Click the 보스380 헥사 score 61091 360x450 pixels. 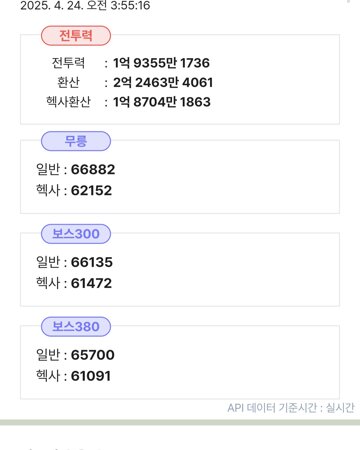[91, 376]
